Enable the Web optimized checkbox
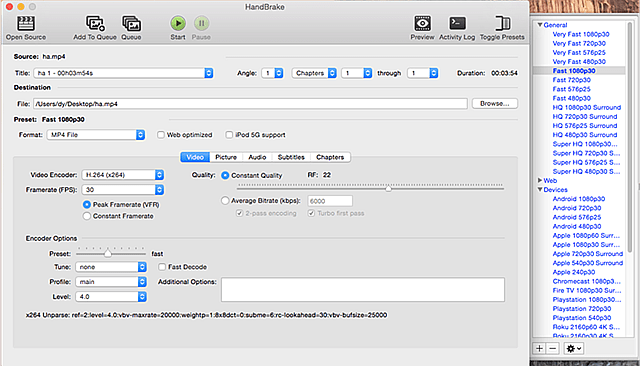Screen dimensions: 640x366 click(x=161, y=135)
